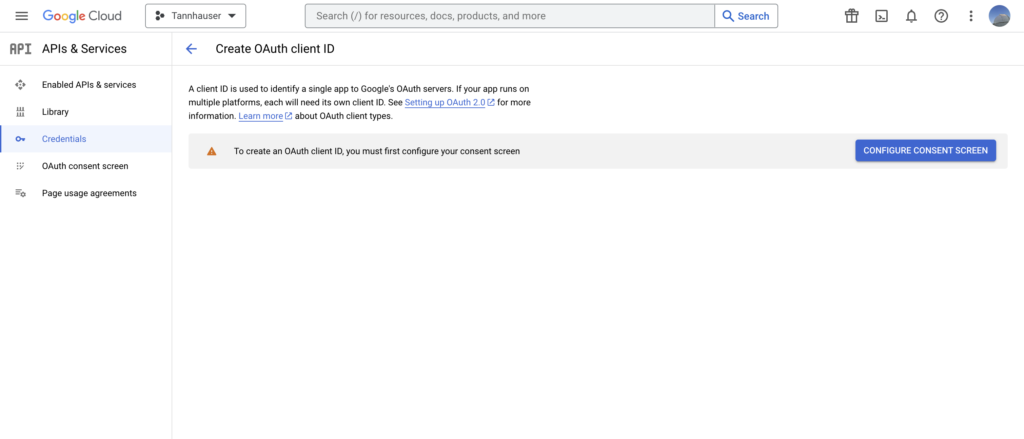
Task: Open OAuth consent screen menu item
Action: point(86,166)
